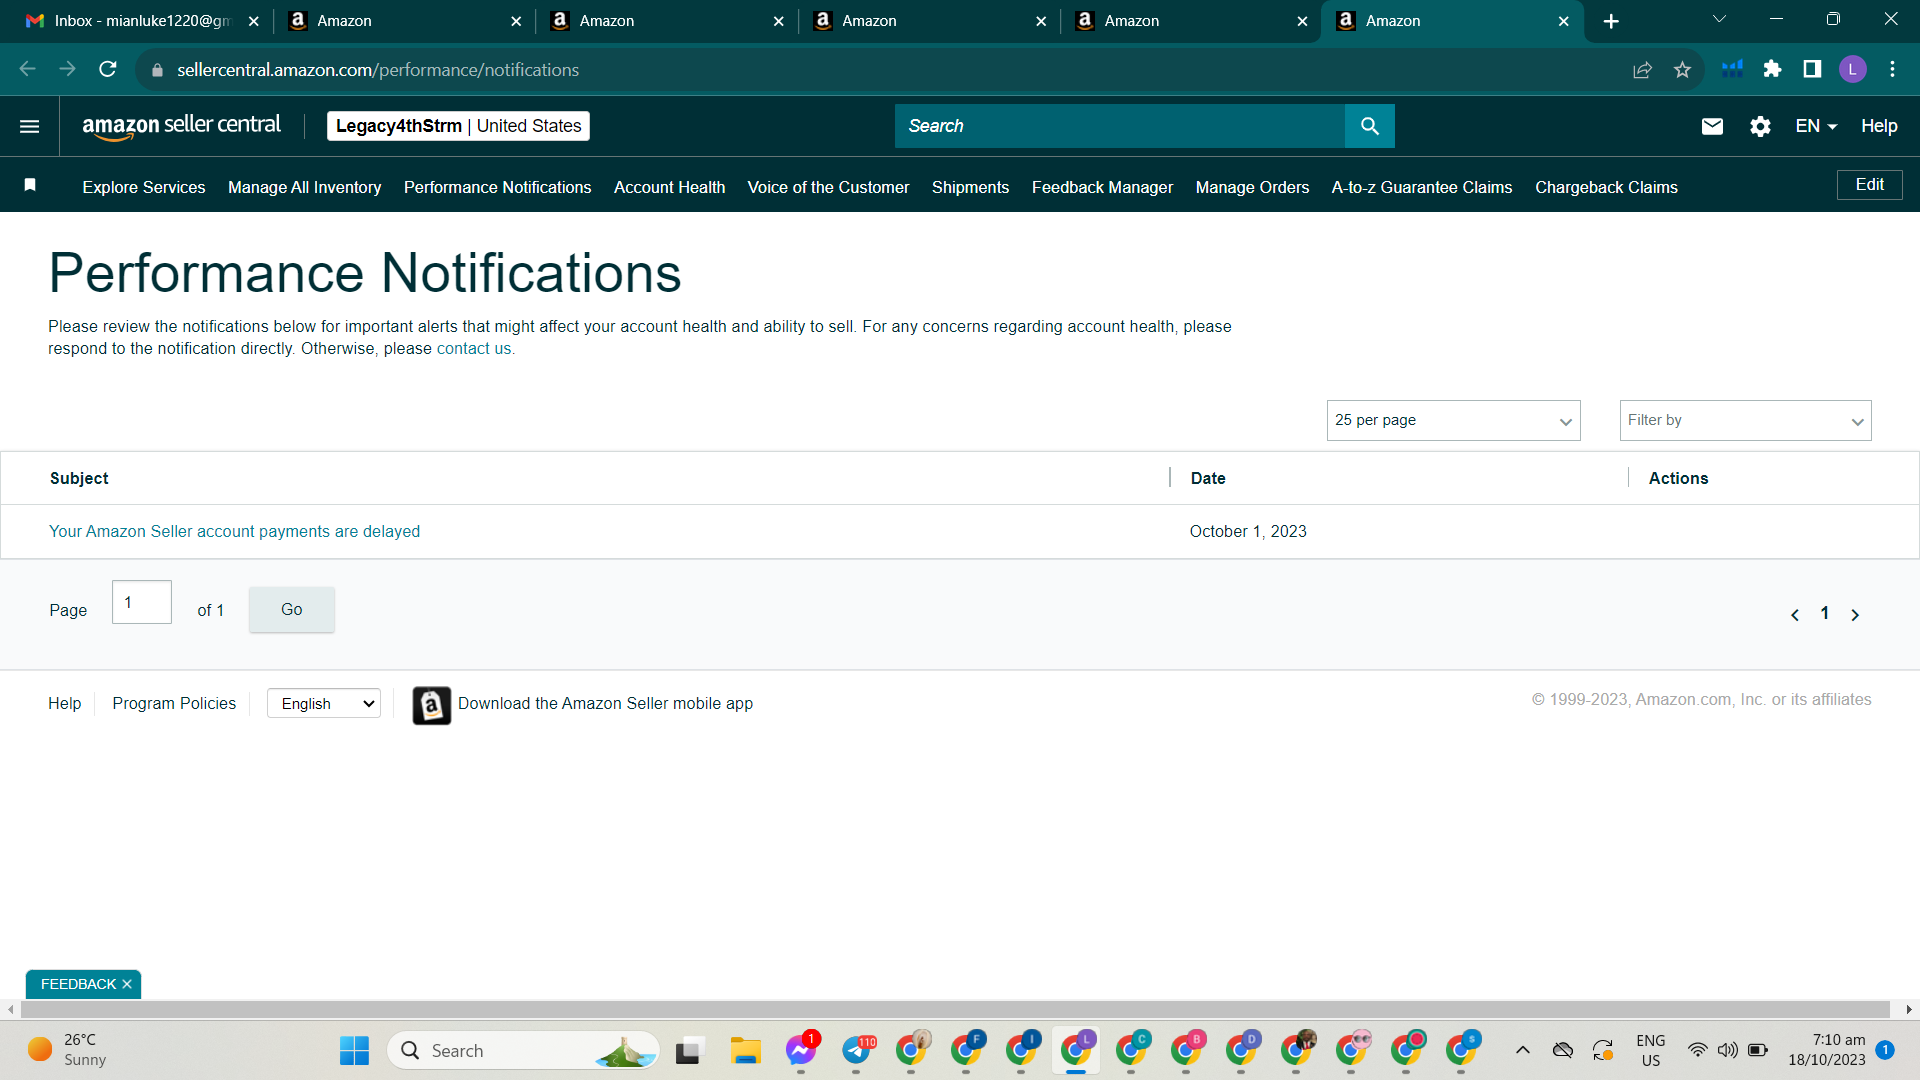The height and width of the screenshot is (1080, 1920).
Task: Click the bookmark flag icon
Action: 30,185
